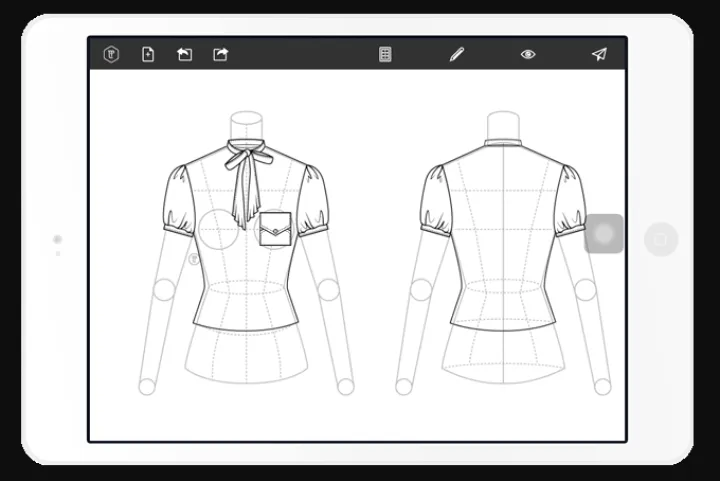Click the import file icon in toolbar

(184, 54)
